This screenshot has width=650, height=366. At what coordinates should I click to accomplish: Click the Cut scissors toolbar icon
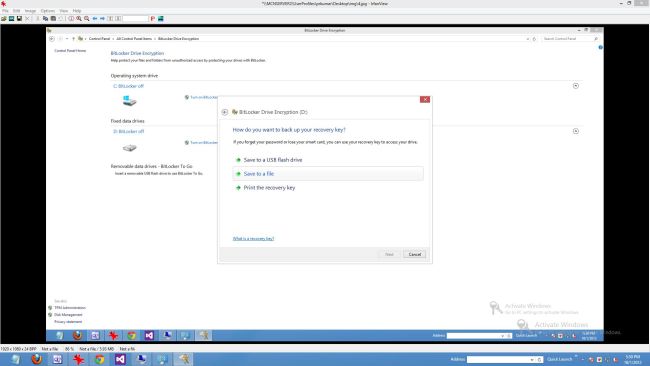[38, 19]
